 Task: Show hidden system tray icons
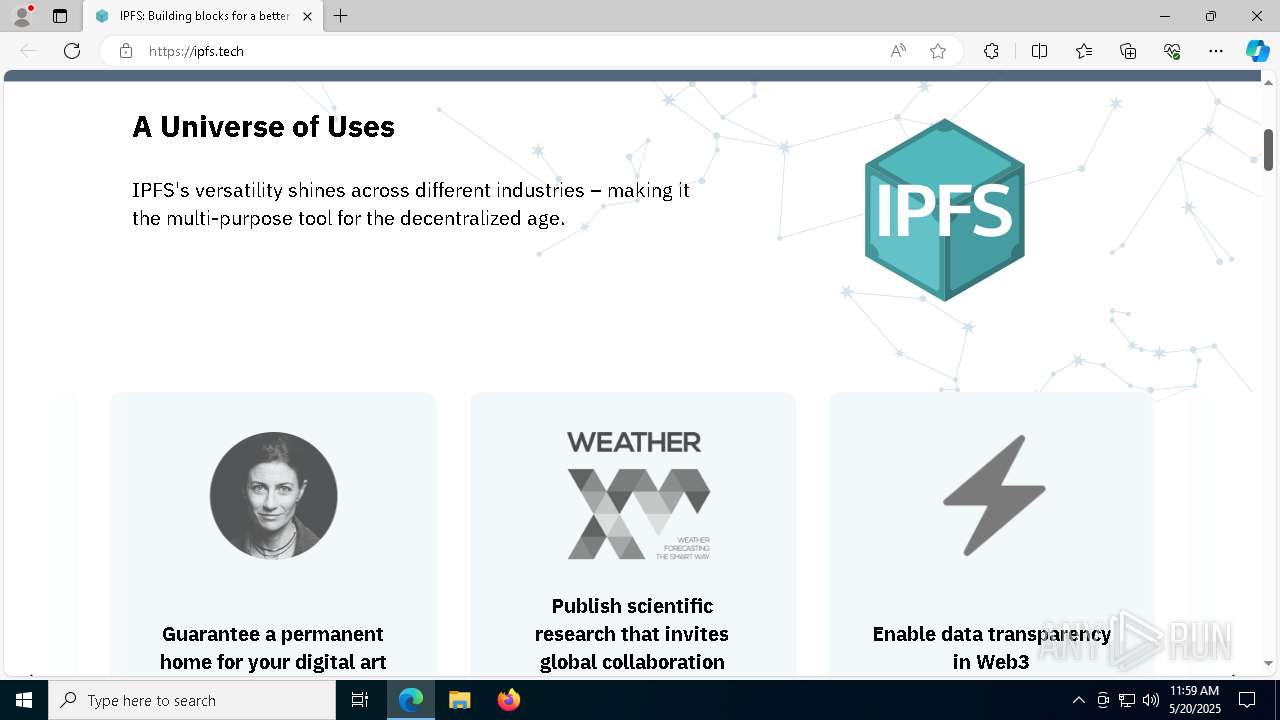tap(1078, 700)
